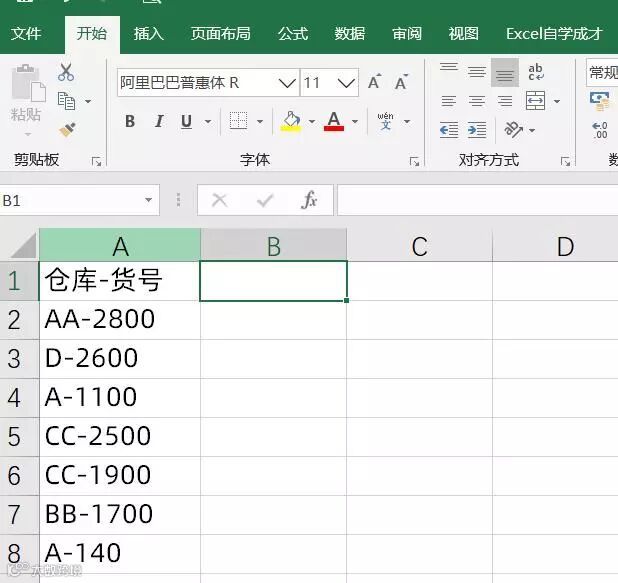Apply the borders icon
This screenshot has height=583, width=618.
pos(238,121)
